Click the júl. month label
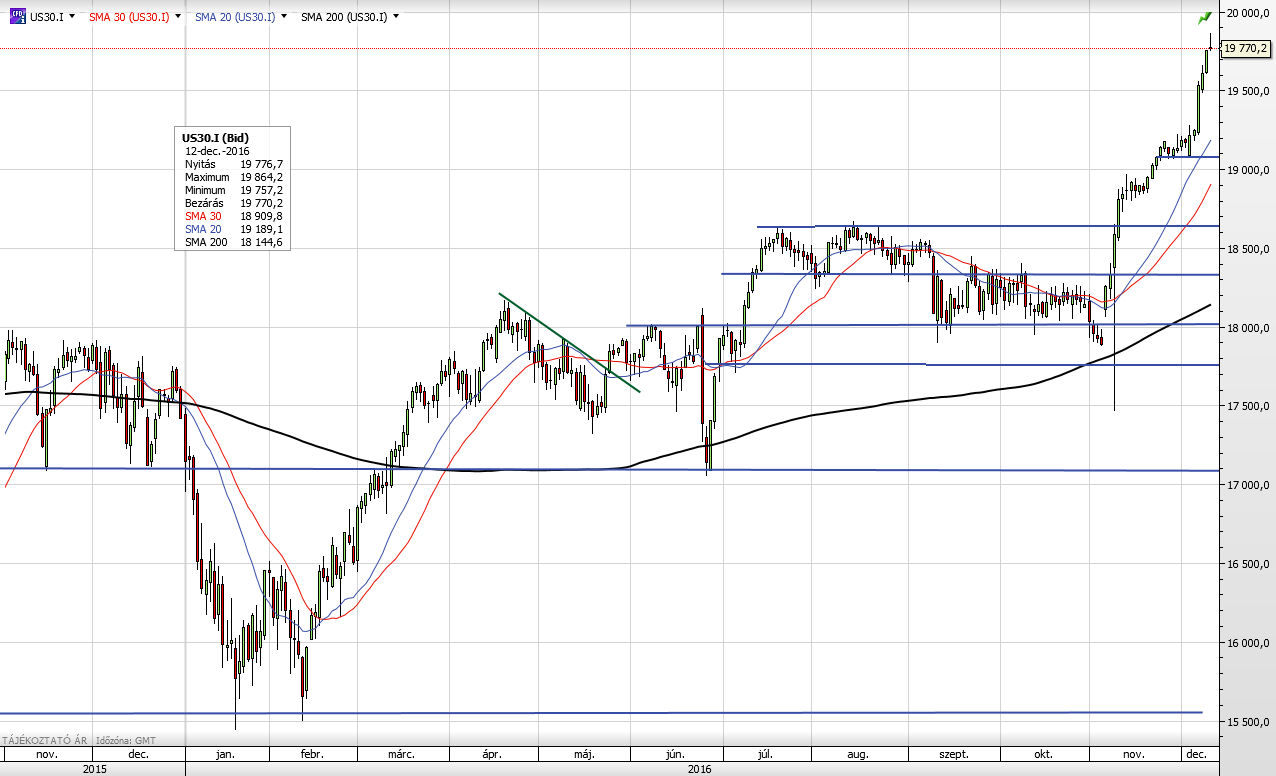Screen dimensions: 1276x776 tap(767, 754)
